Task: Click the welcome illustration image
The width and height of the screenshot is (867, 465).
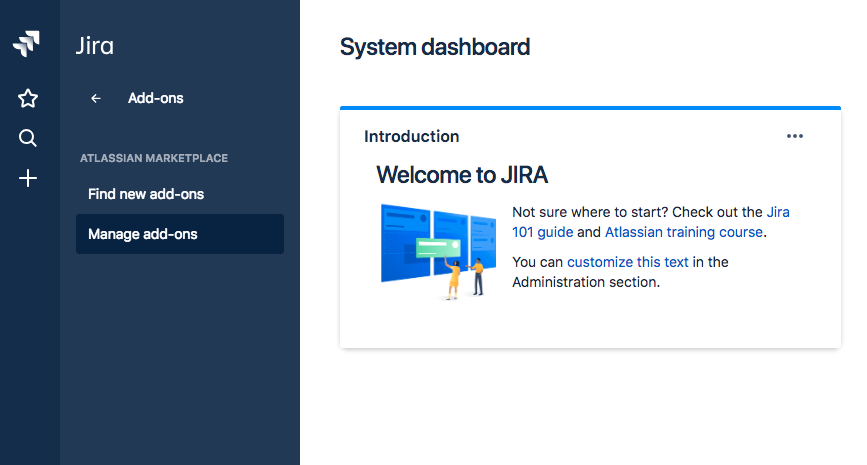Action: click(438, 252)
